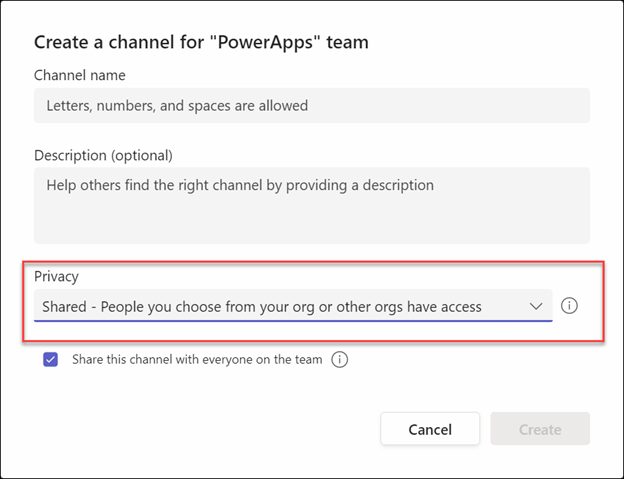Click the 'Description (optional)' label
Image resolution: width=624 pixels, height=479 pixels.
[103, 155]
